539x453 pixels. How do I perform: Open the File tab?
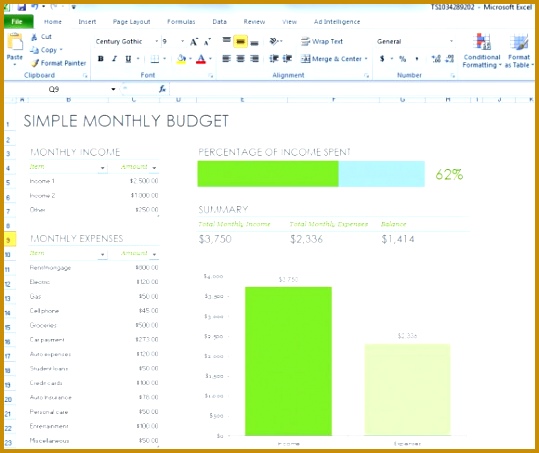(x=19, y=22)
